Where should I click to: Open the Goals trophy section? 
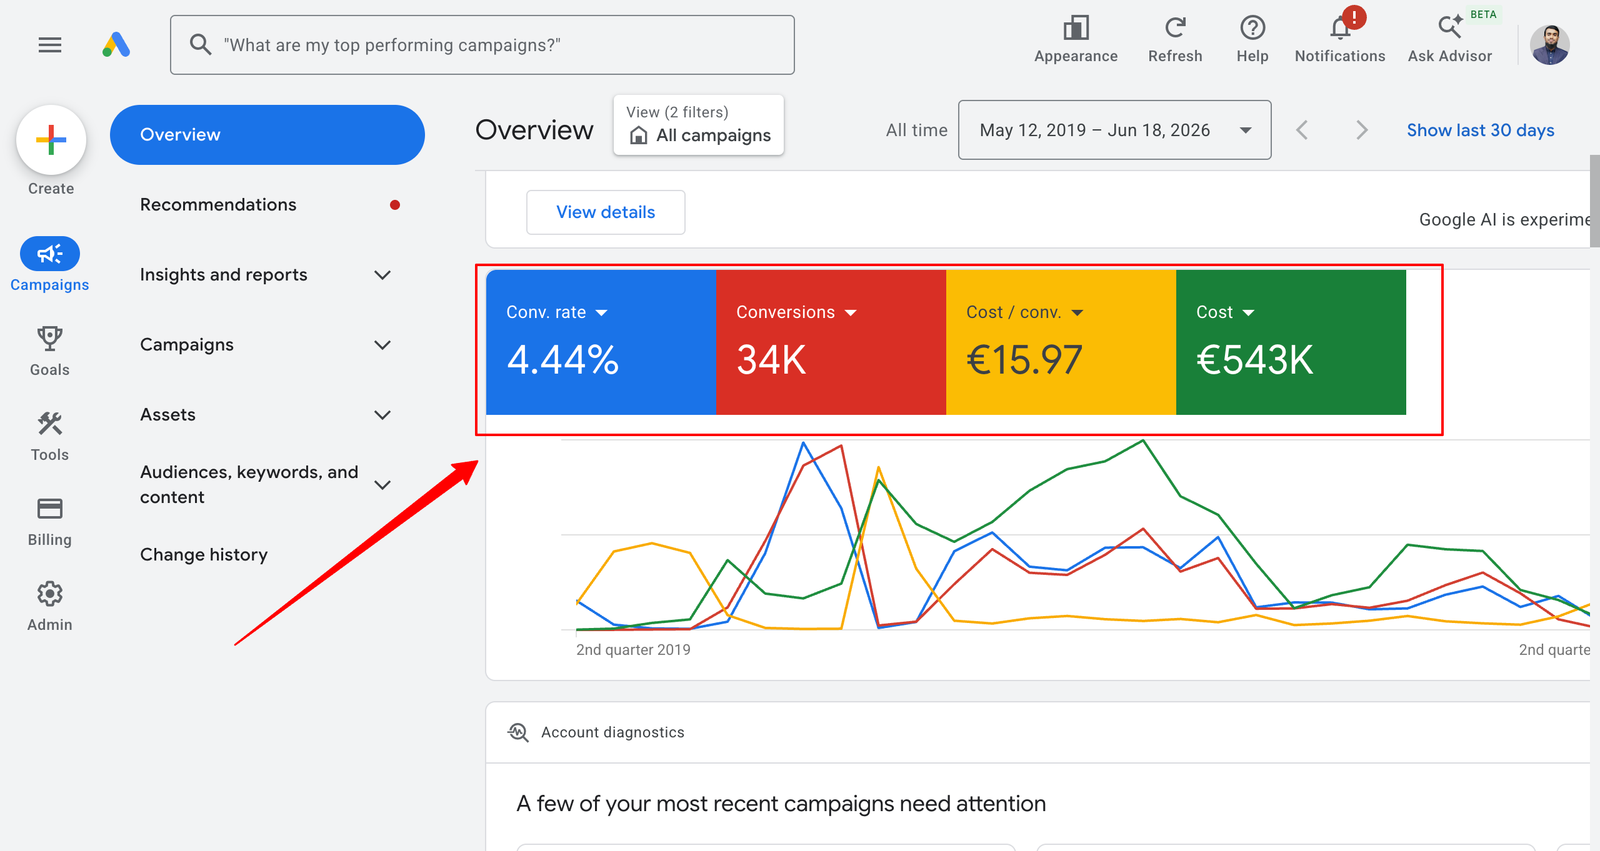pyautogui.click(x=50, y=350)
